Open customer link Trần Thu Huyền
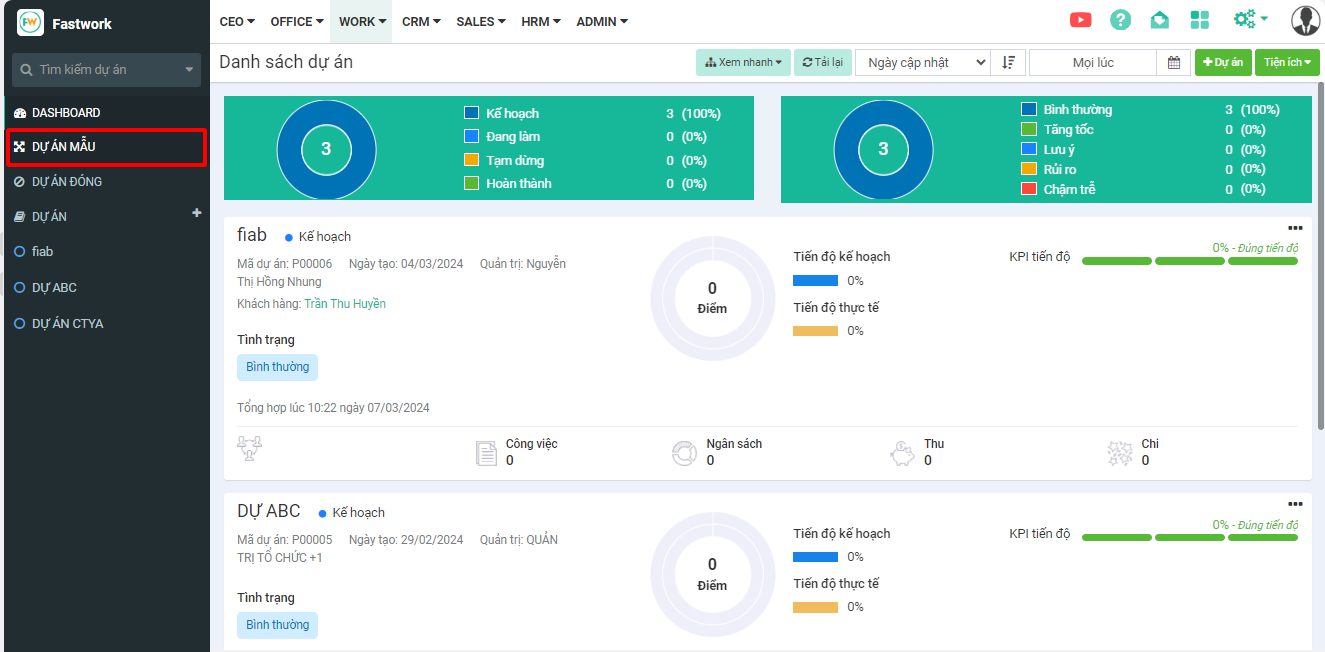The height and width of the screenshot is (652, 1325). (344, 304)
